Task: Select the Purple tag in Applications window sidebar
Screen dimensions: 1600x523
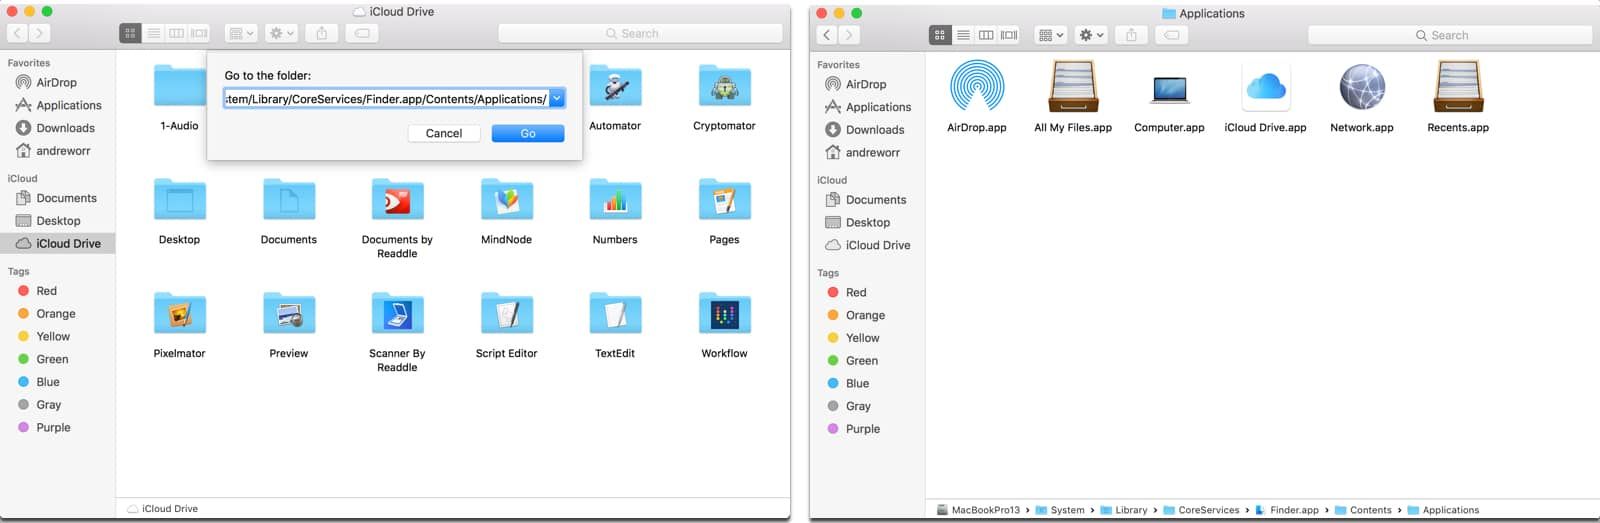Action: (862, 429)
